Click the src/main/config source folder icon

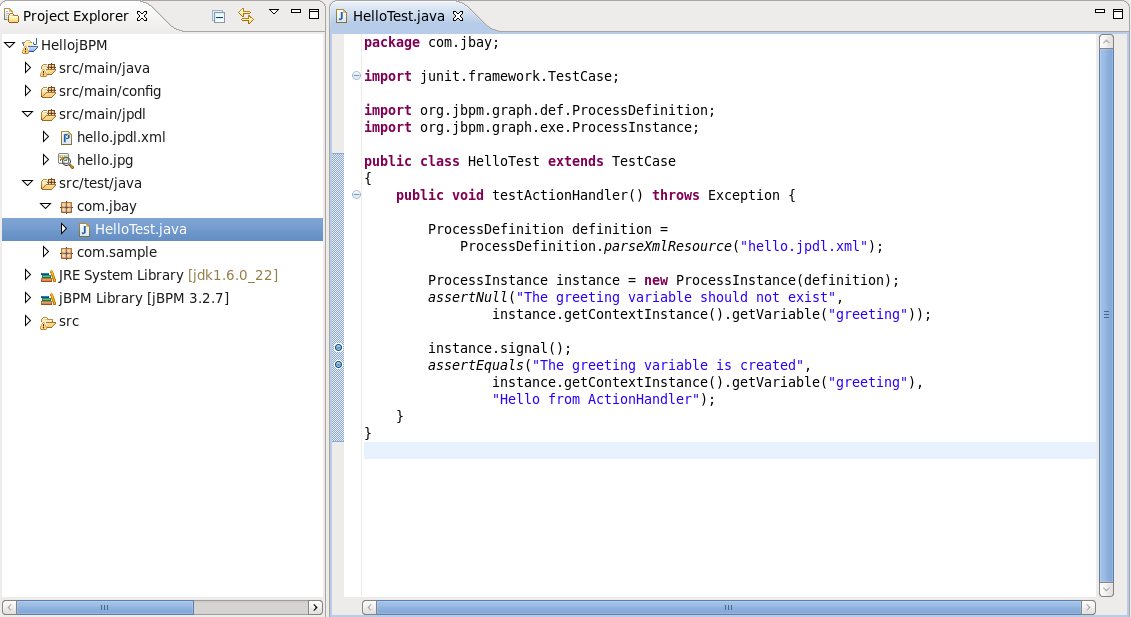click(48, 92)
